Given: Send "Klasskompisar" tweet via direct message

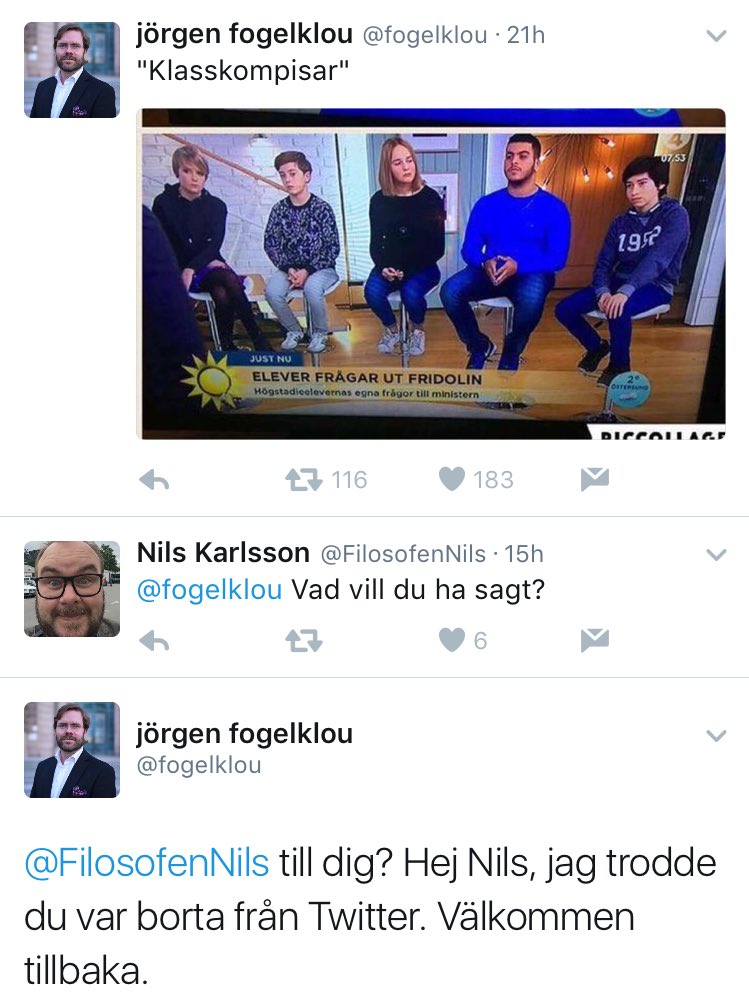Looking at the screenshot, I should 595,479.
